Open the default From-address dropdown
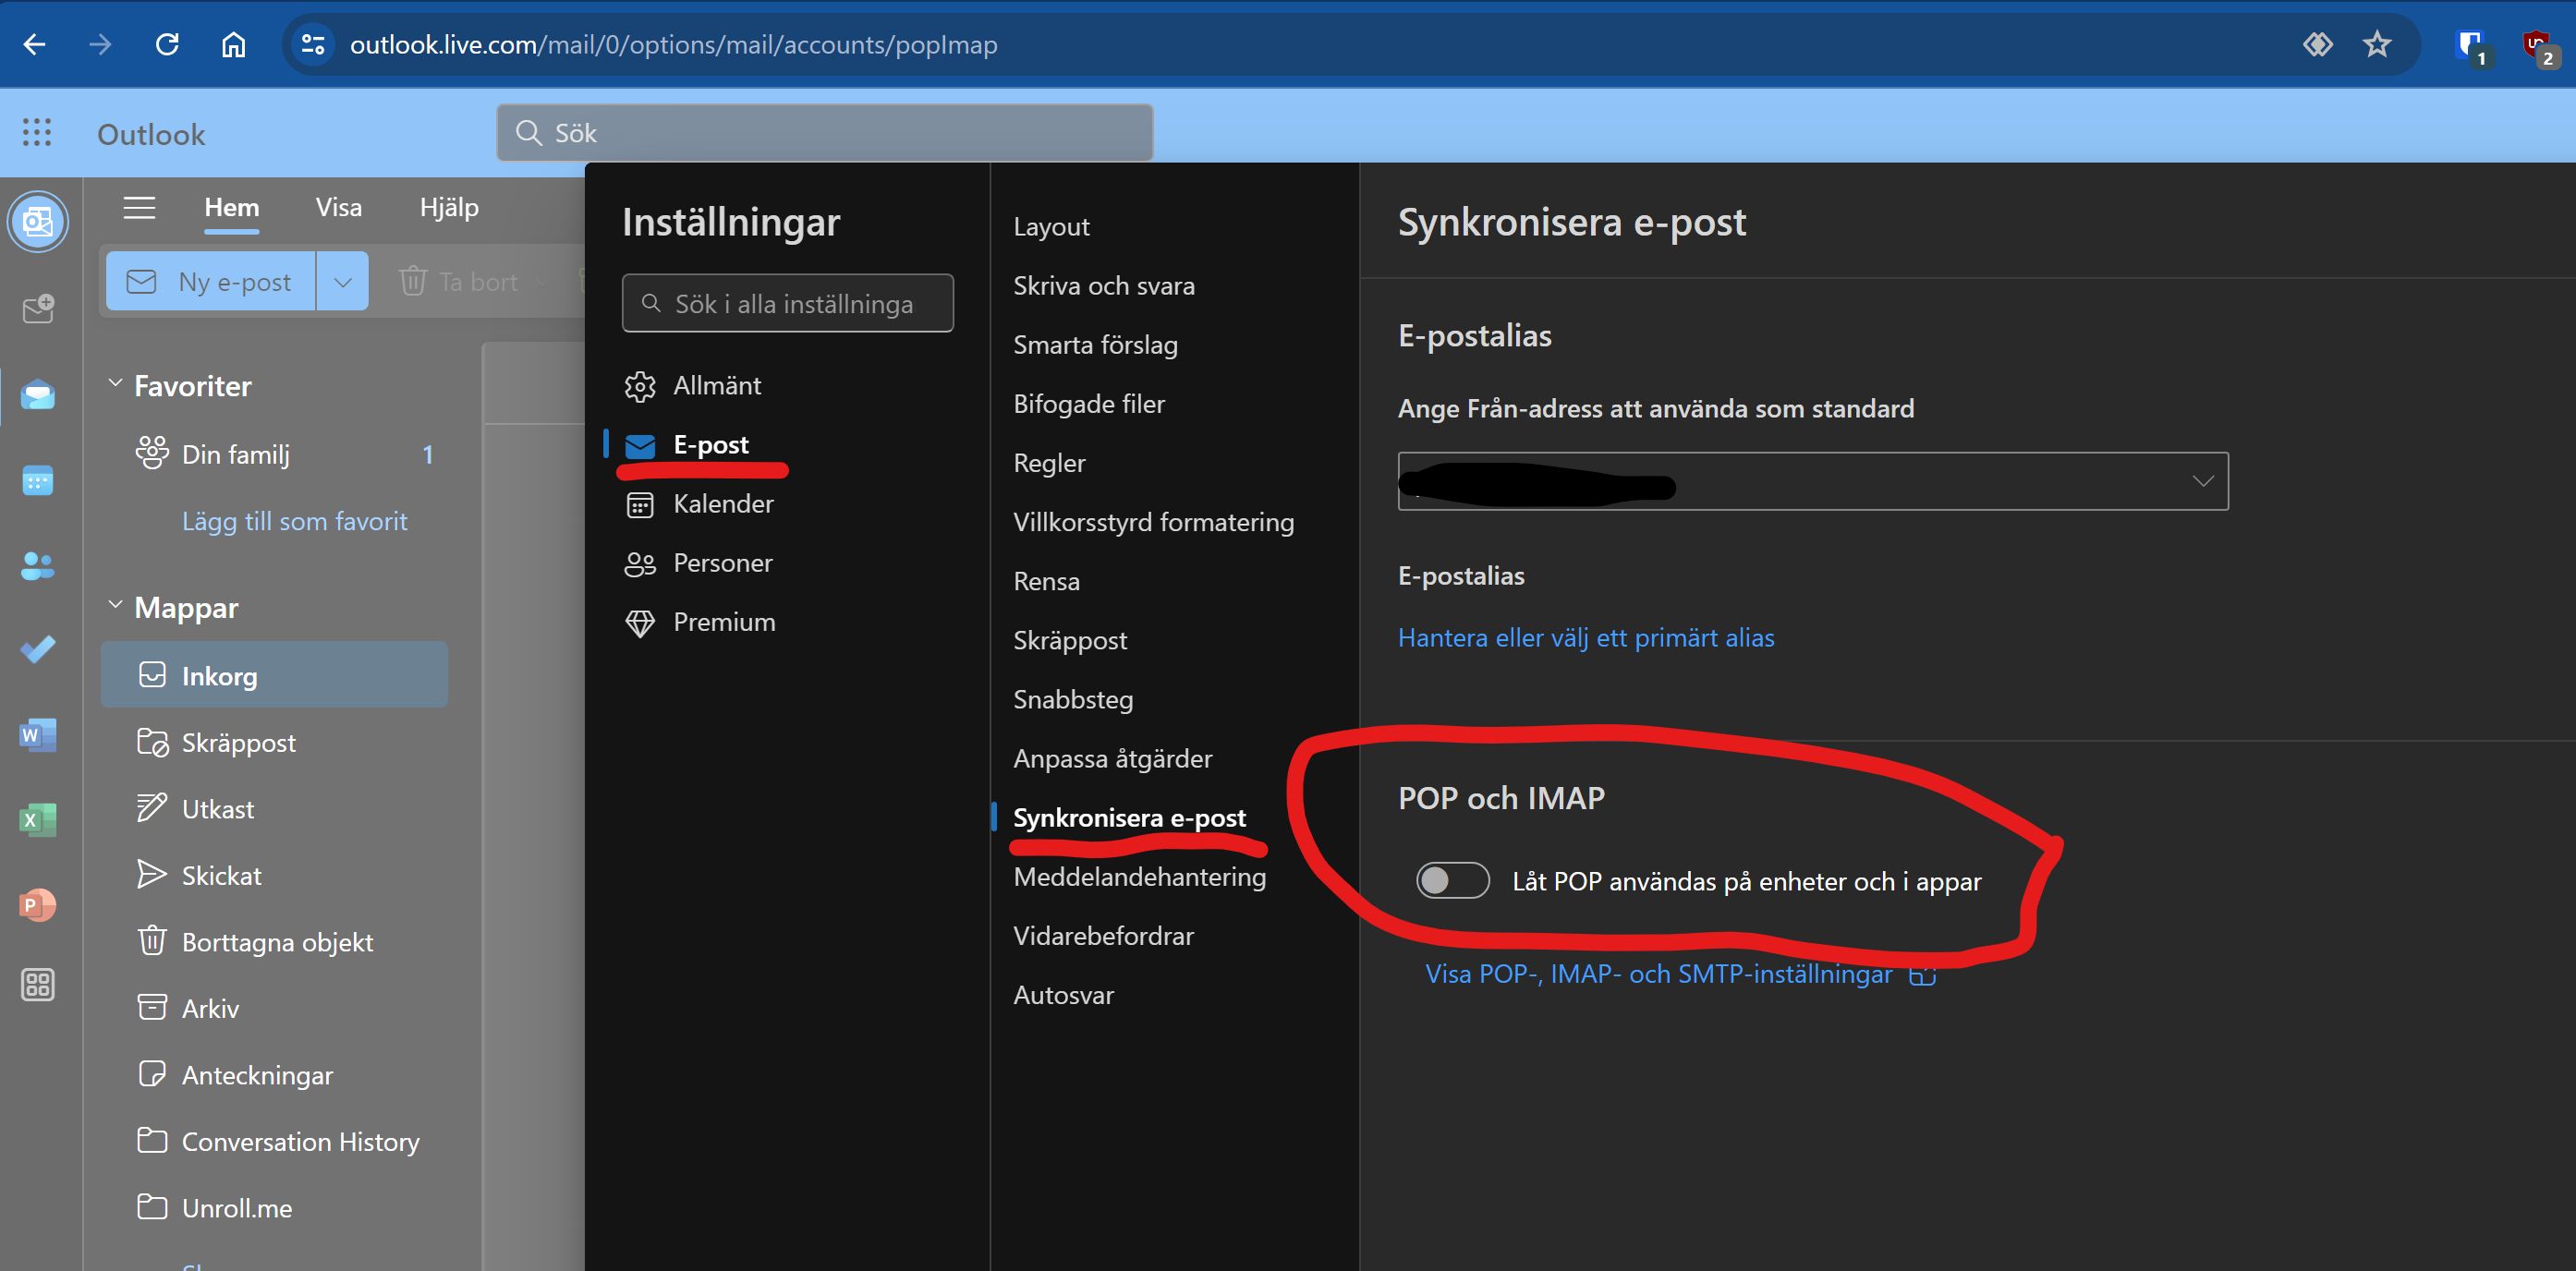Image resolution: width=2576 pixels, height=1271 pixels. pyautogui.click(x=1812, y=481)
